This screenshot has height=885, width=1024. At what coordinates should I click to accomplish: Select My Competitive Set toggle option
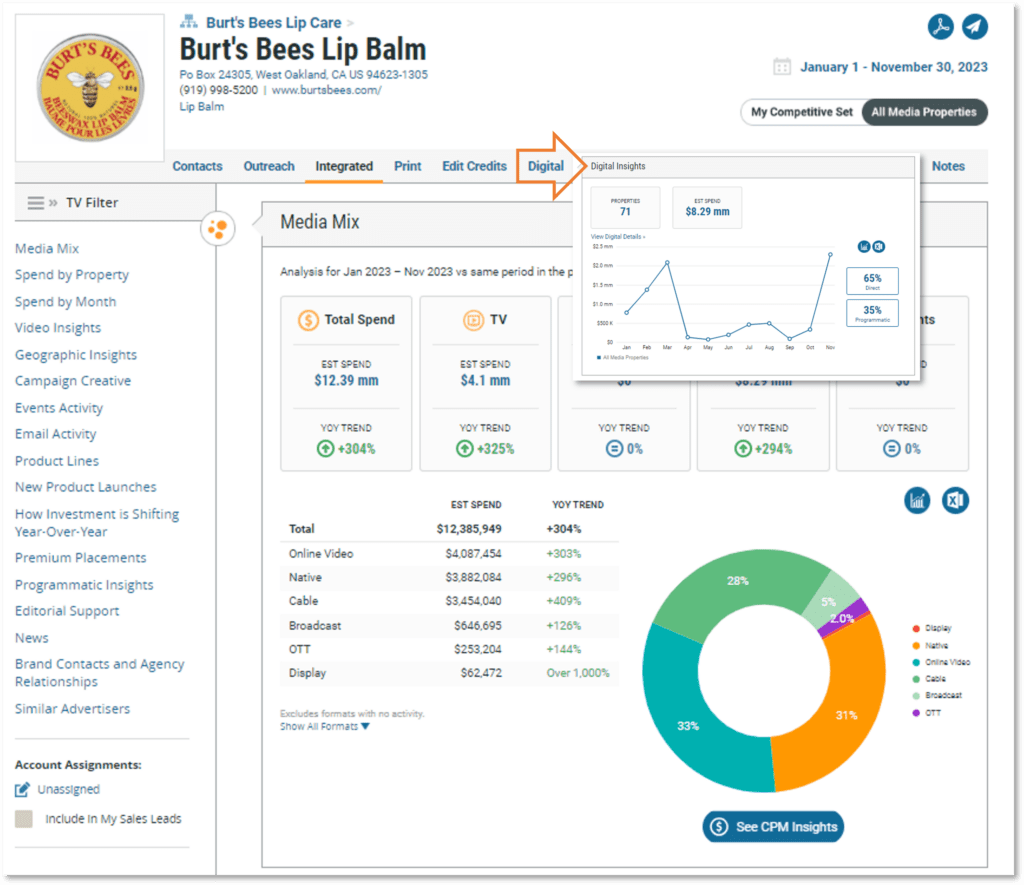click(x=801, y=112)
